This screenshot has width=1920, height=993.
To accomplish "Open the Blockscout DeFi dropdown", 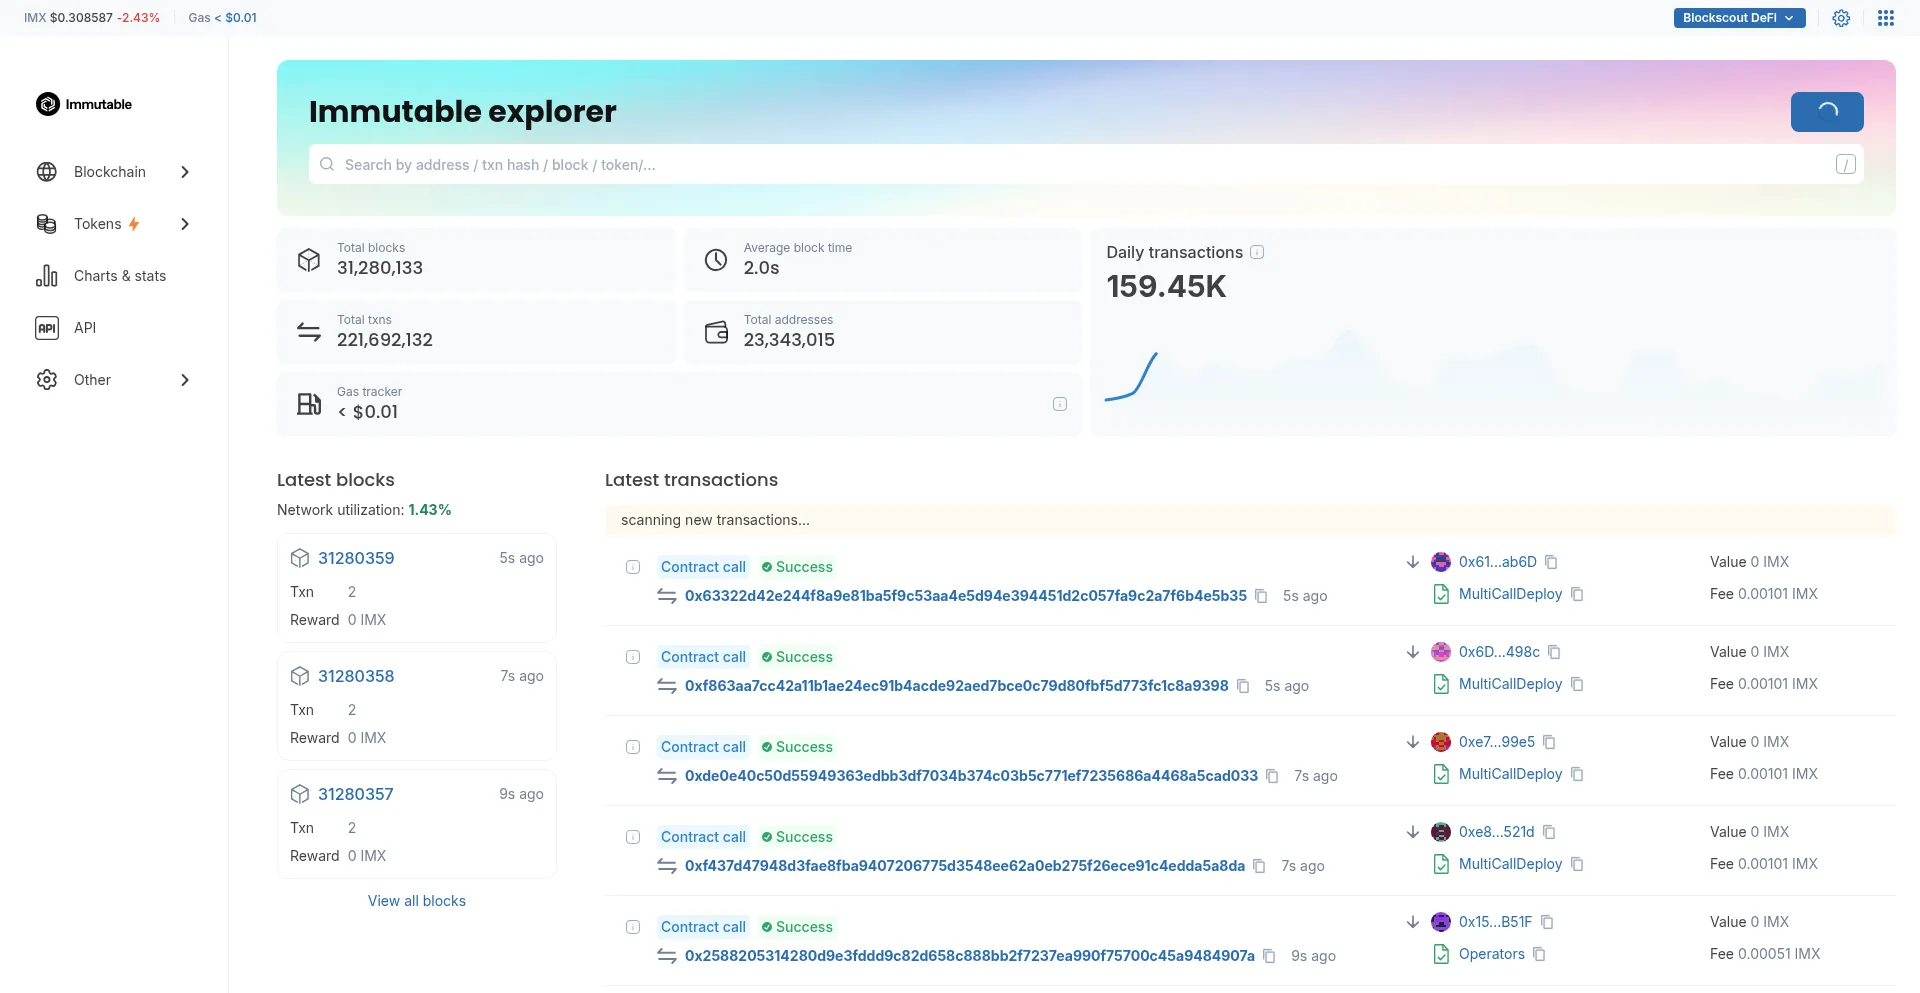I will click(x=1738, y=18).
